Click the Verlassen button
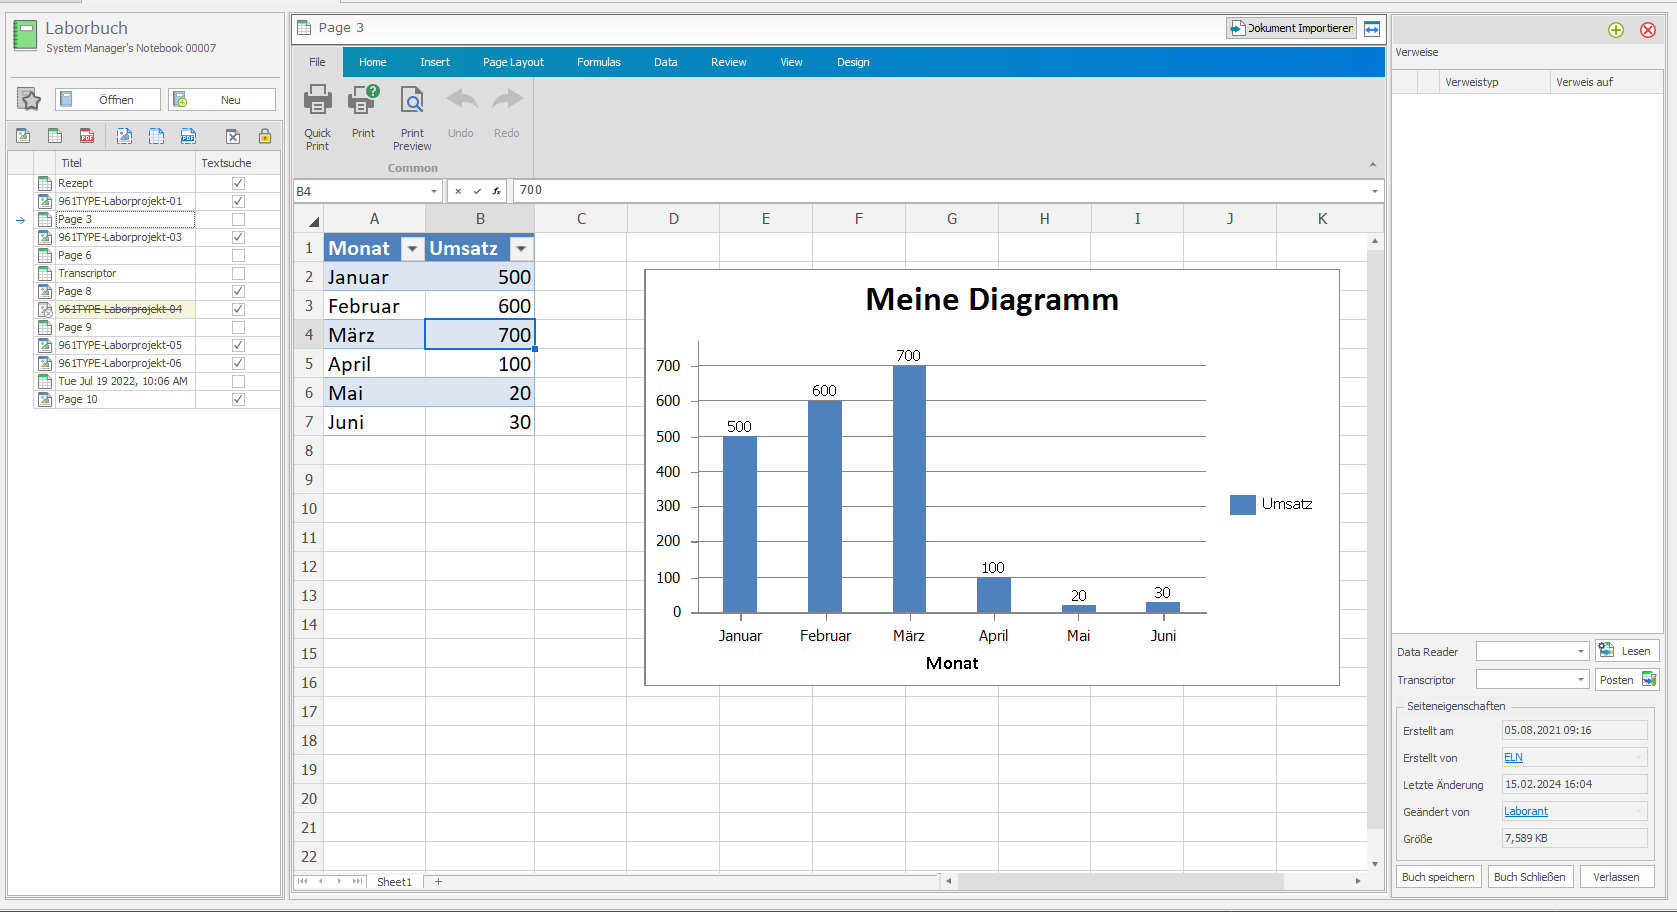 click(x=1616, y=877)
